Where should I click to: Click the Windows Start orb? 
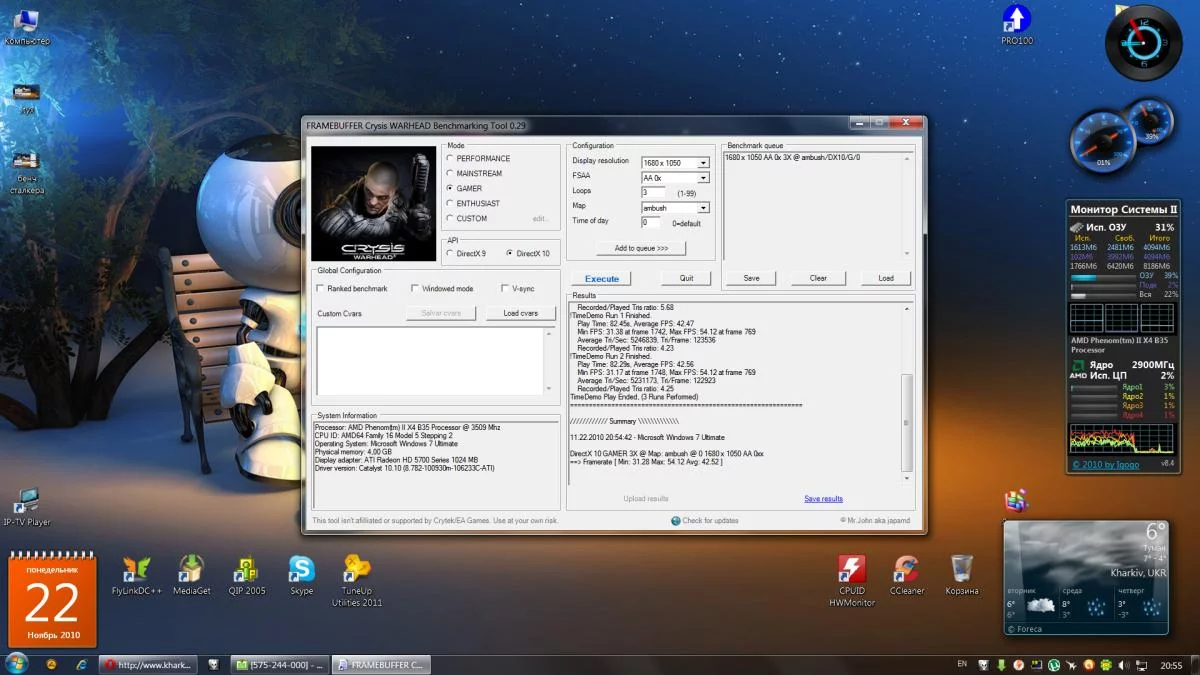coord(17,663)
